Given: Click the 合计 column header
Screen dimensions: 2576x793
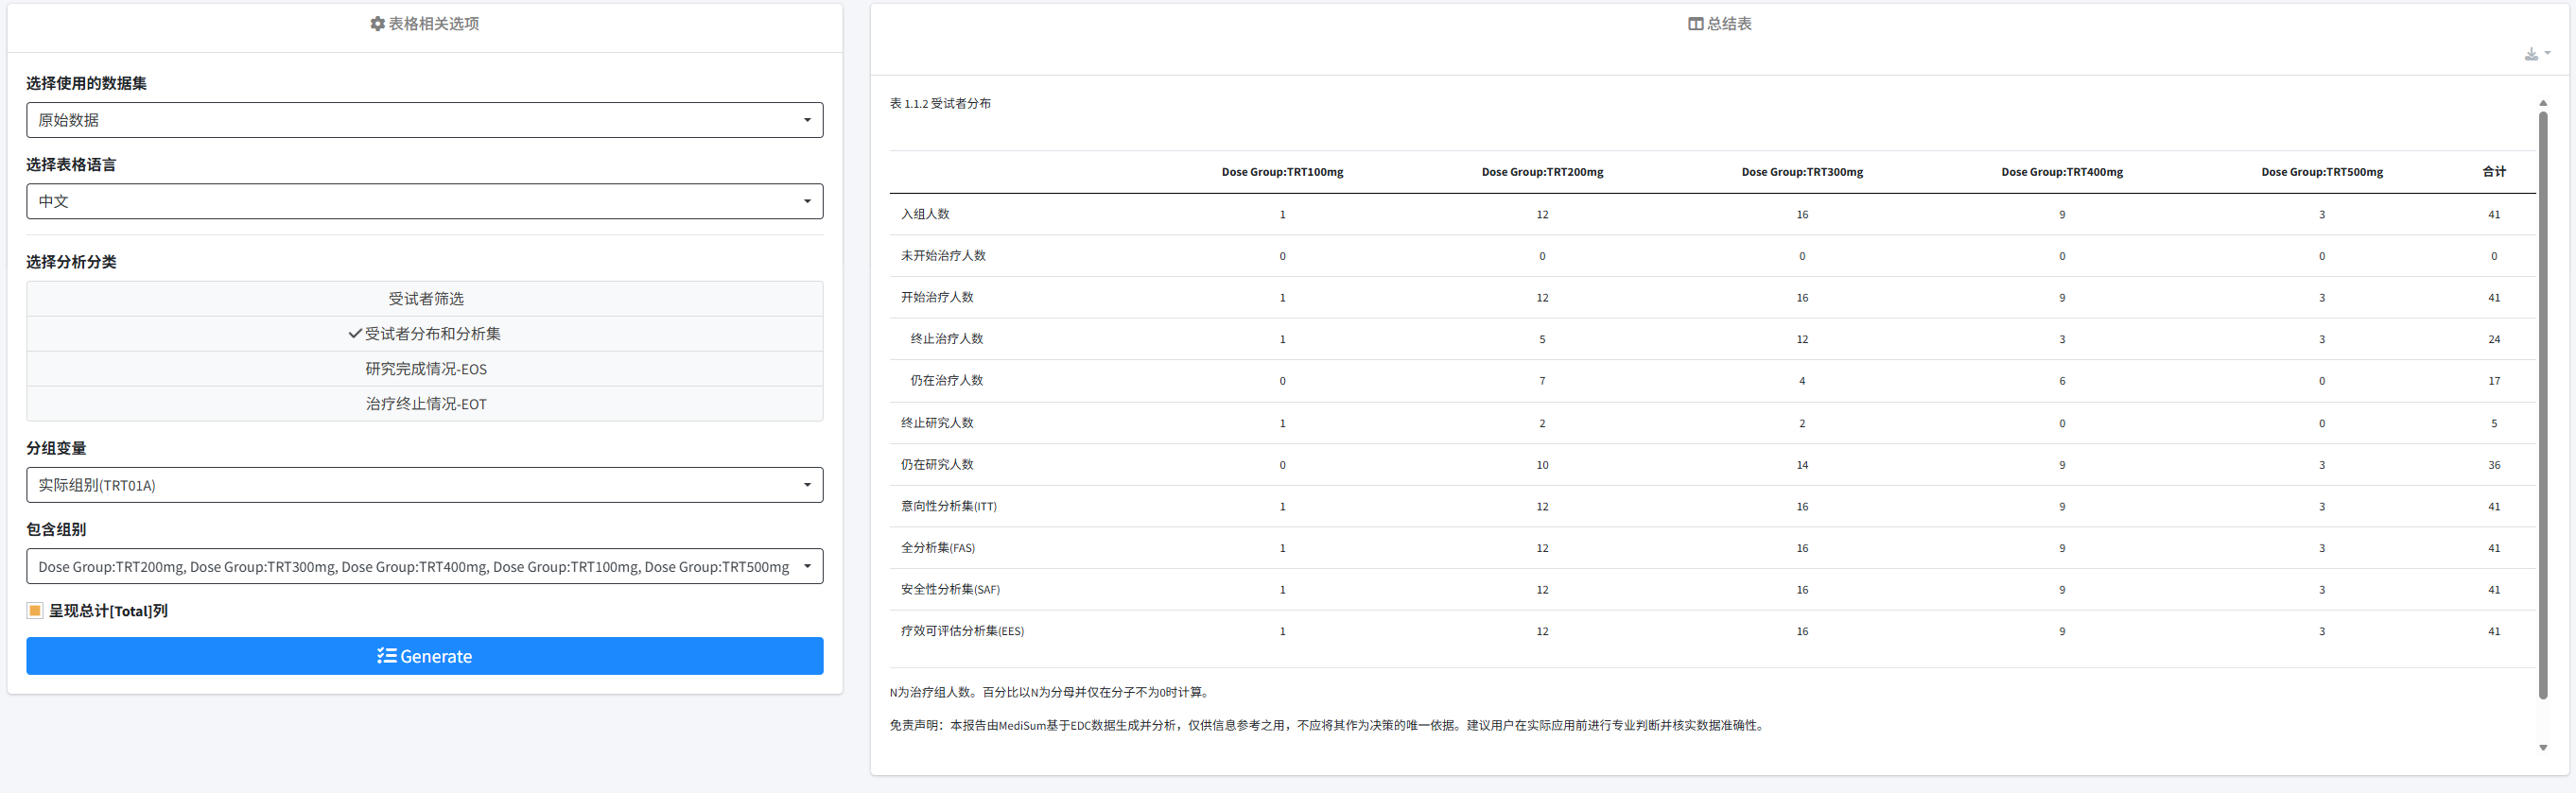Looking at the screenshot, I should click(2493, 172).
